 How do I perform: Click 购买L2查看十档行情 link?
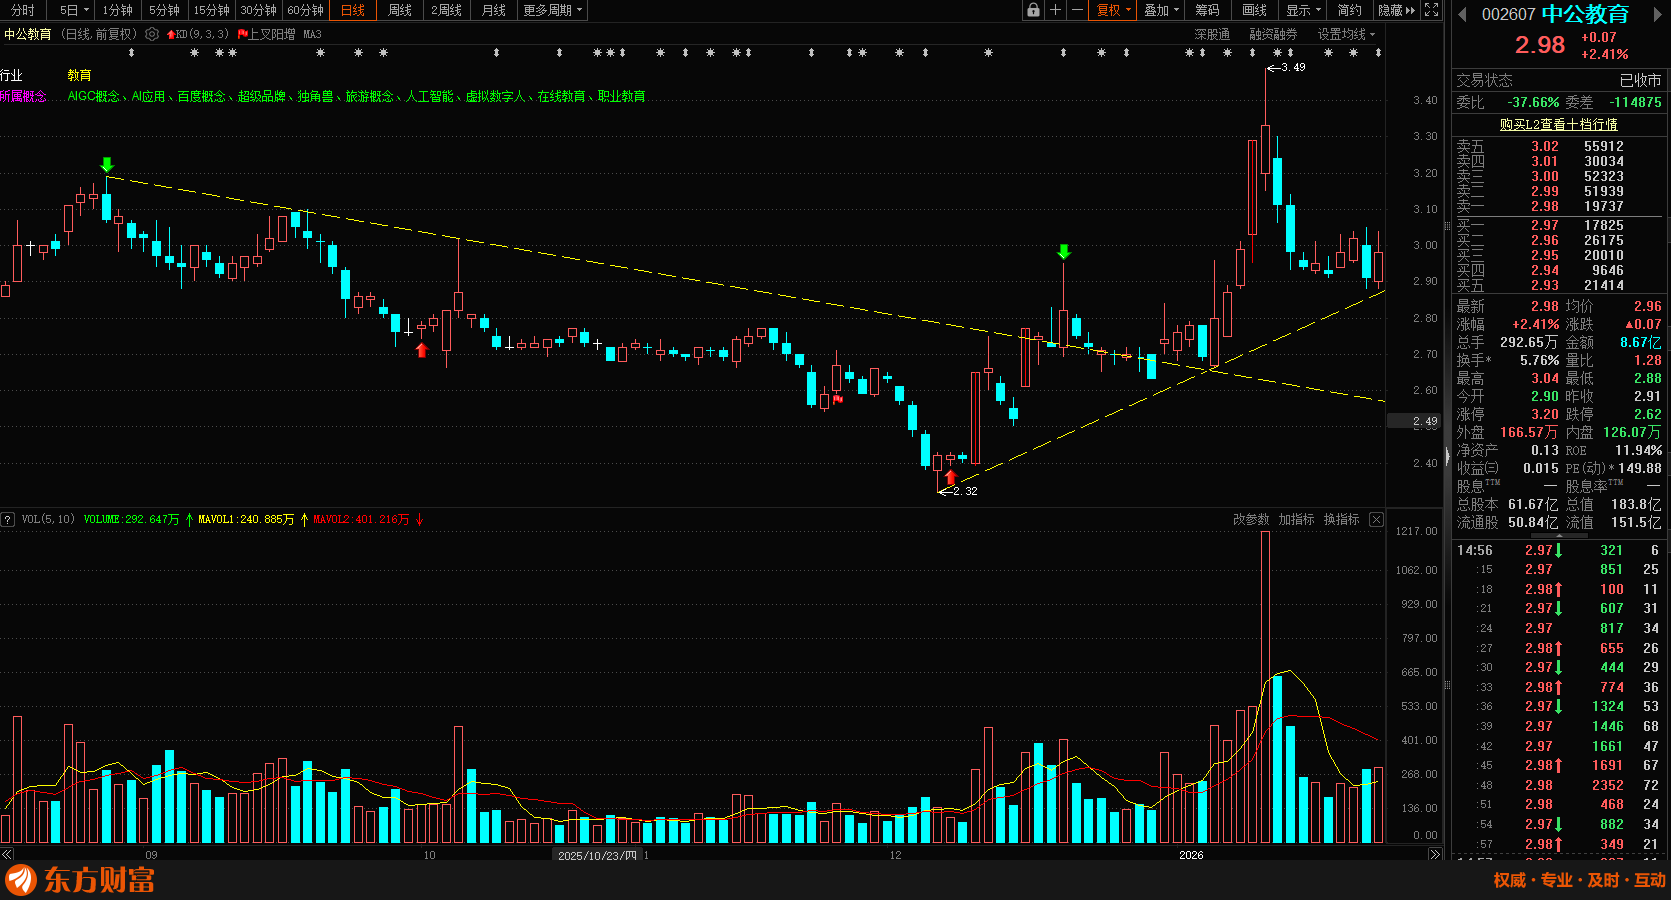(1558, 124)
